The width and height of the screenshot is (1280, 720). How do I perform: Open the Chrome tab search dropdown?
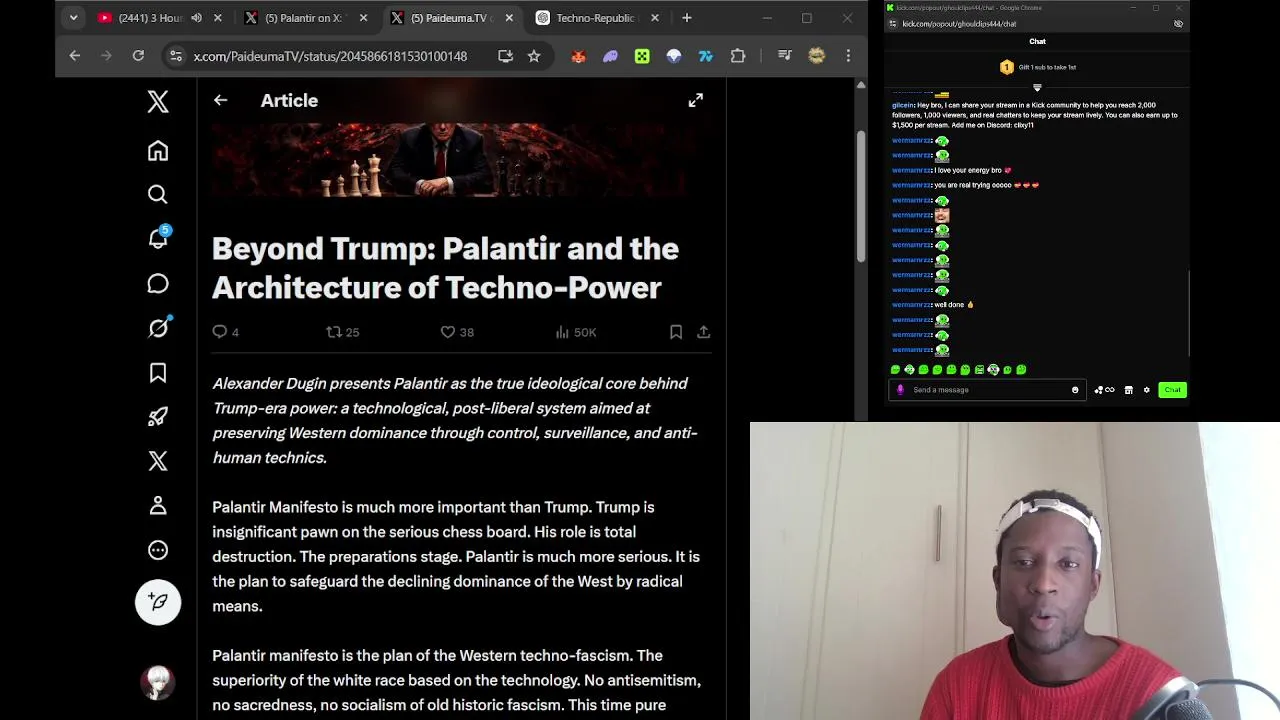point(73,18)
